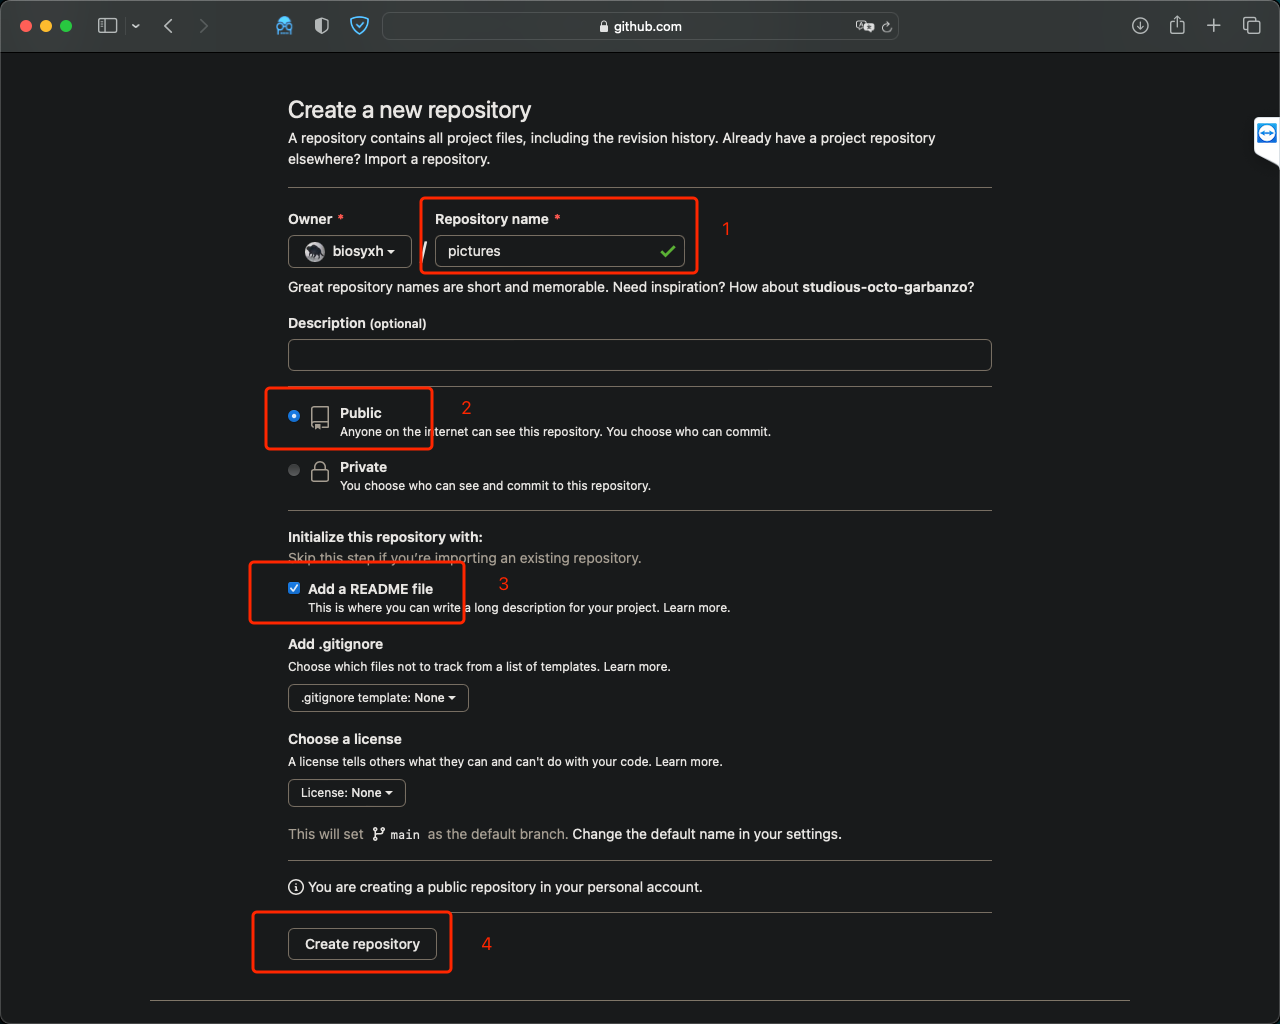Select the Private repository radio button
The height and width of the screenshot is (1024, 1280).
click(293, 470)
